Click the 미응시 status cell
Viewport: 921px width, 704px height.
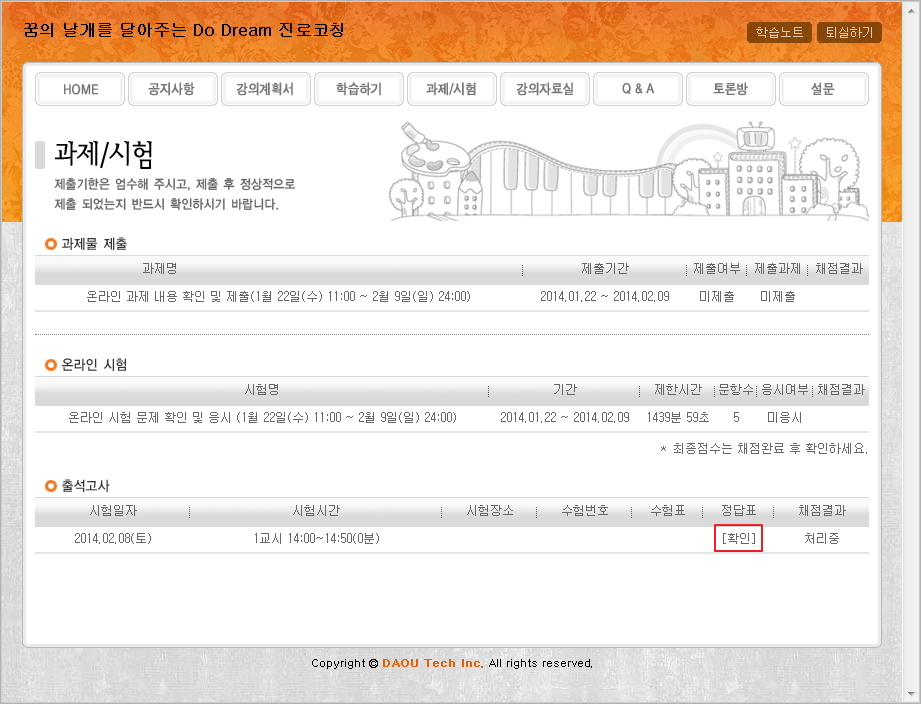tap(784, 417)
